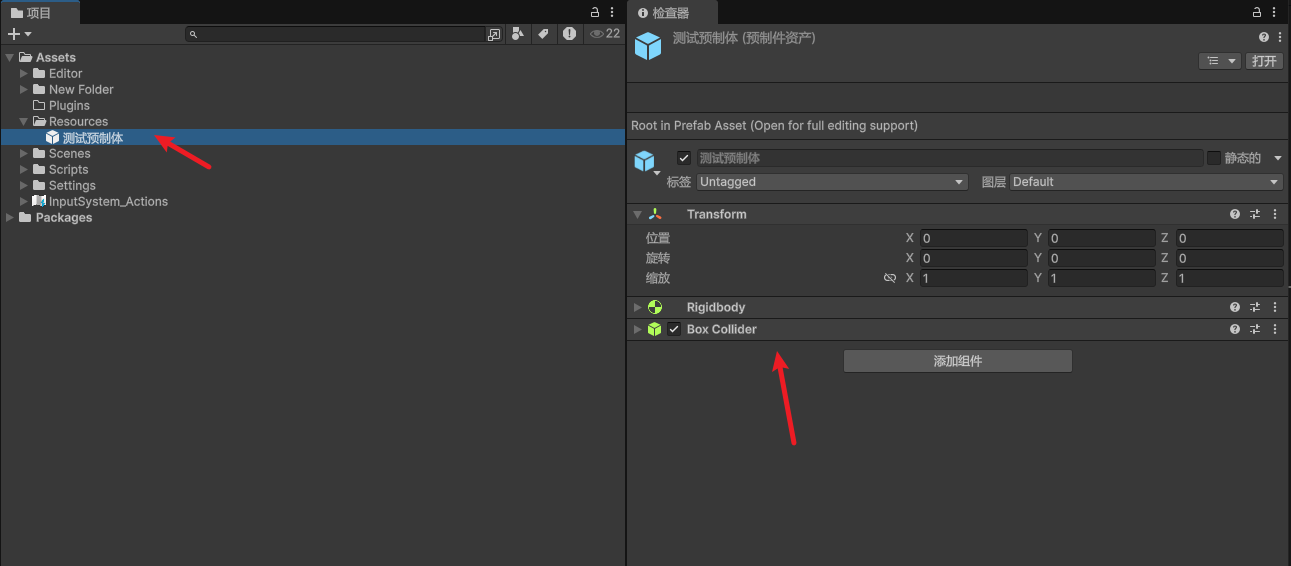Screen dimensions: 1291x566
Task: Click scale Z value field
Action: coord(1229,278)
